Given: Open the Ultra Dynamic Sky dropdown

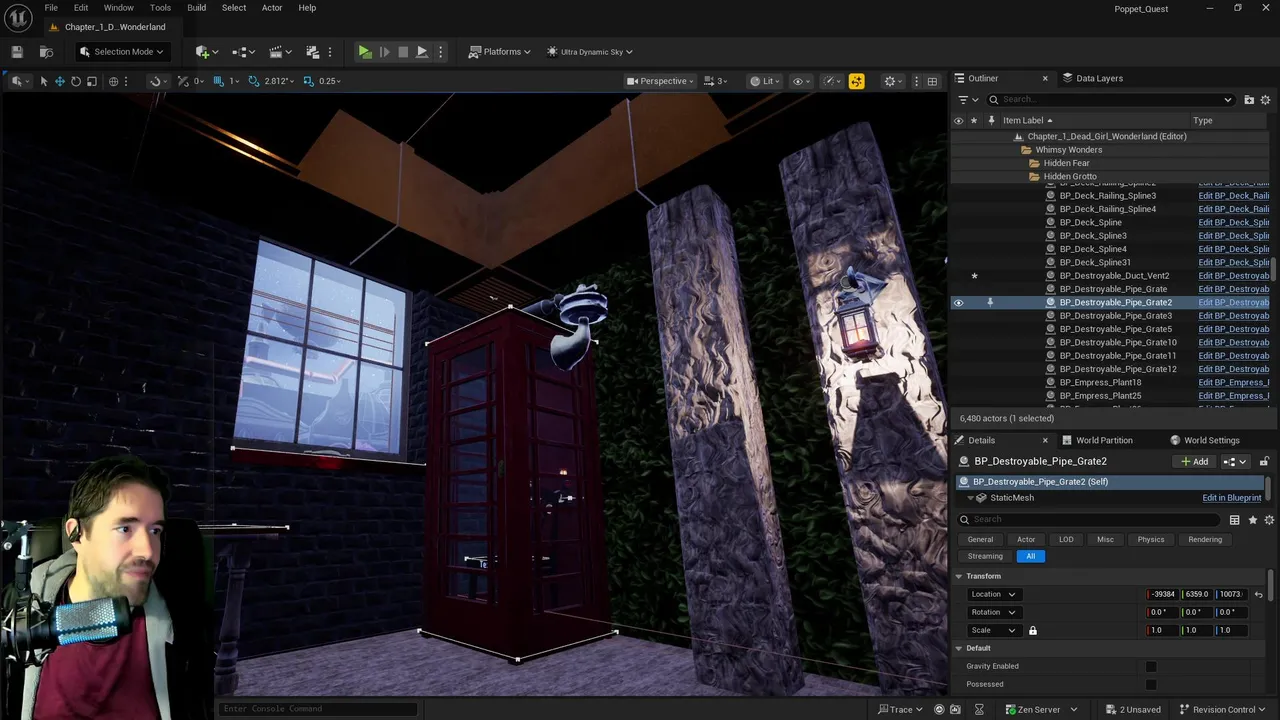Looking at the screenshot, I should (x=590, y=52).
